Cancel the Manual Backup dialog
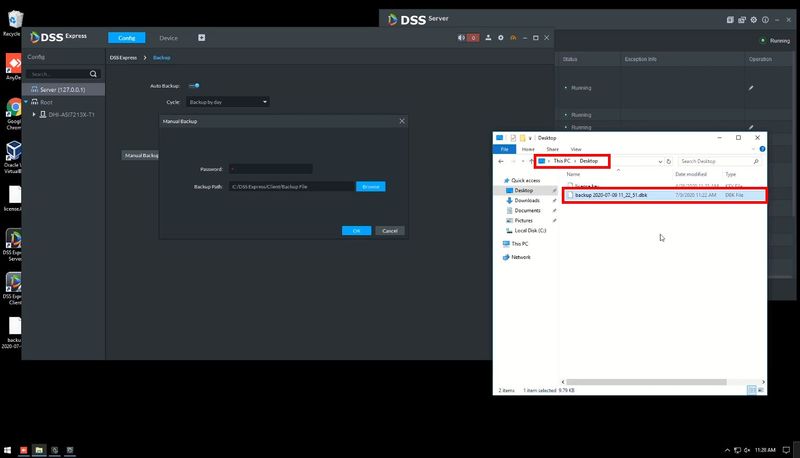Image resolution: width=800 pixels, height=458 pixels. click(390, 231)
